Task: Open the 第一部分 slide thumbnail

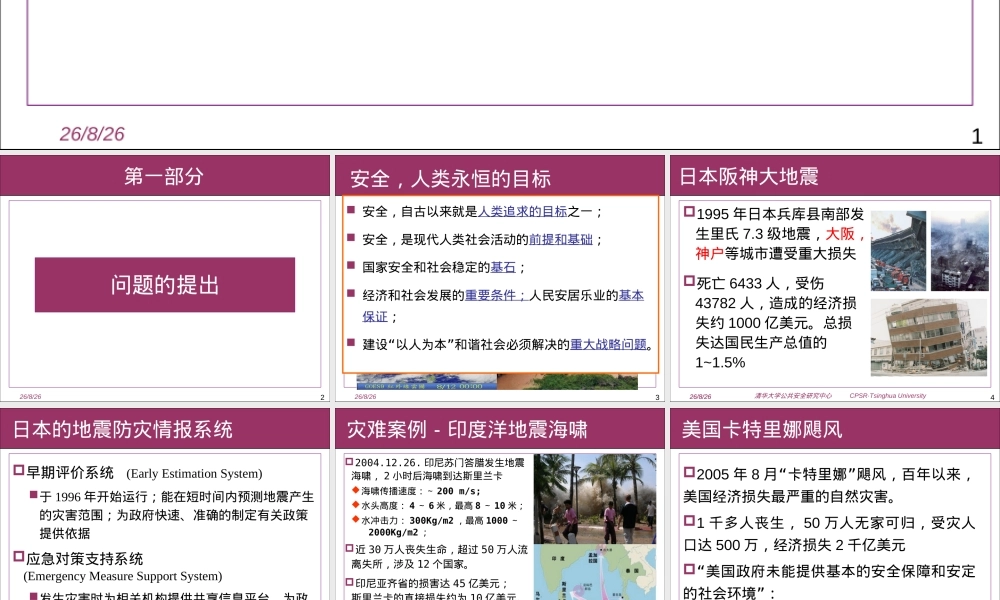Action: [165, 279]
